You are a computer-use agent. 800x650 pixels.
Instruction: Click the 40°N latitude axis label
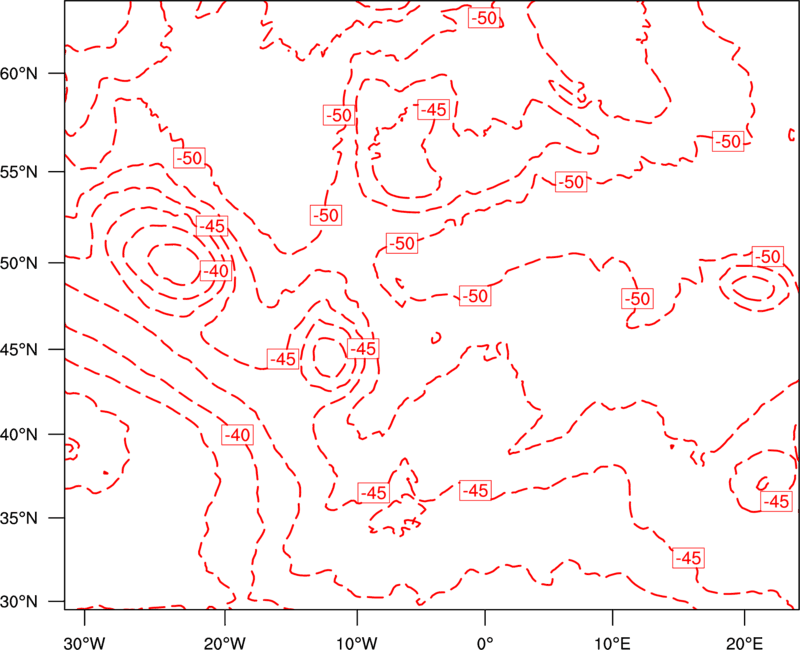[19, 435]
